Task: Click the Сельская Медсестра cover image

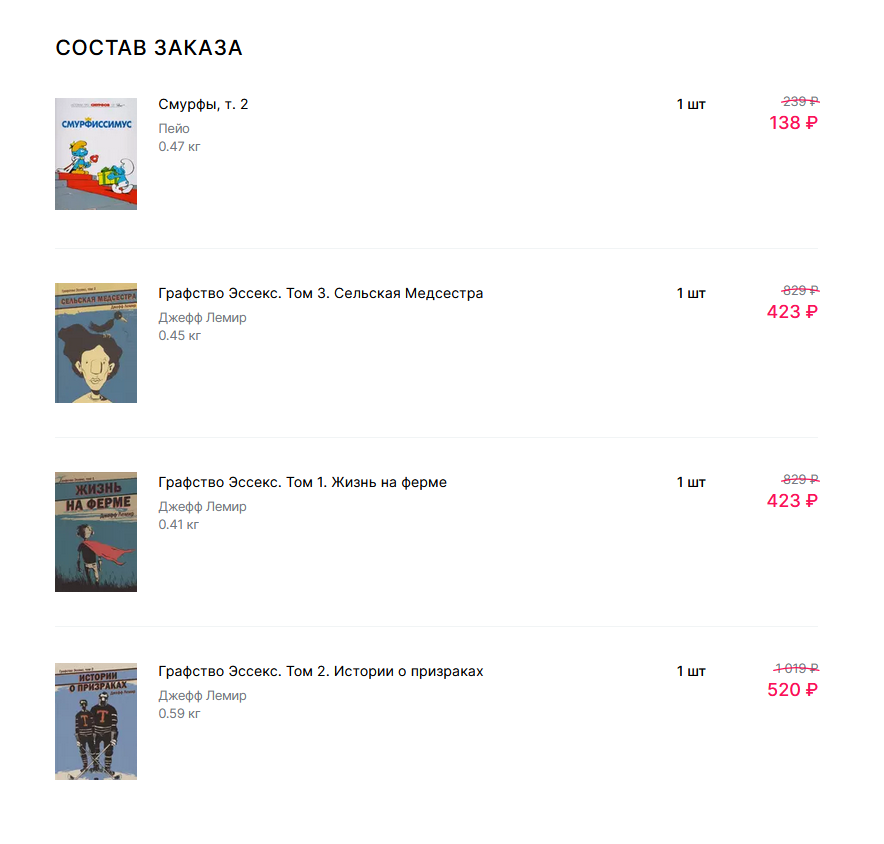Action: (96, 343)
